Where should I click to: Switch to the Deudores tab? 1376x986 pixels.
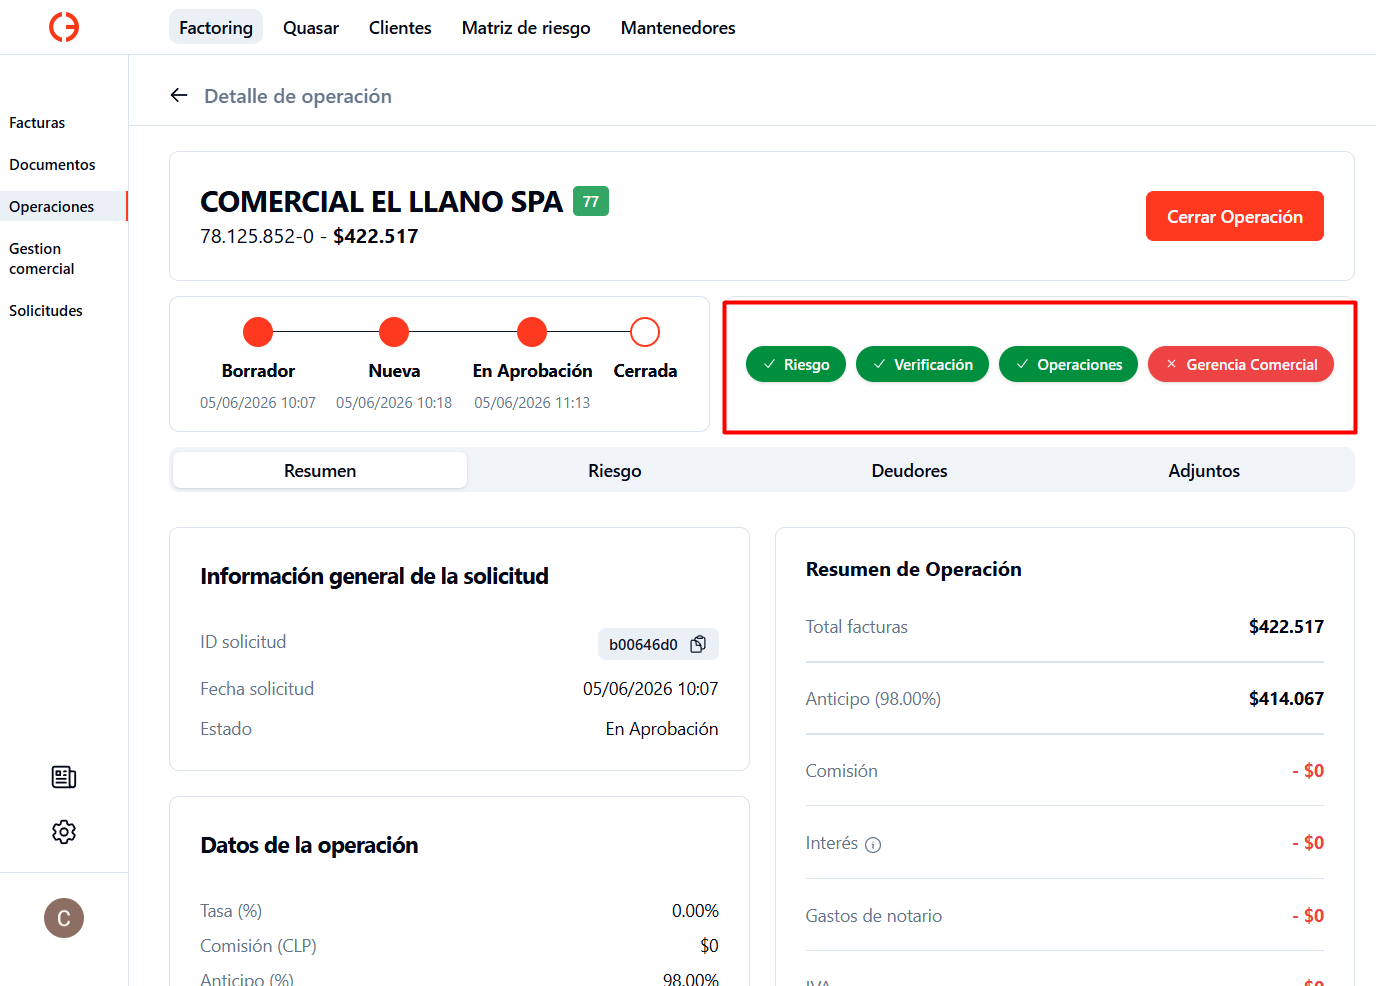click(909, 470)
